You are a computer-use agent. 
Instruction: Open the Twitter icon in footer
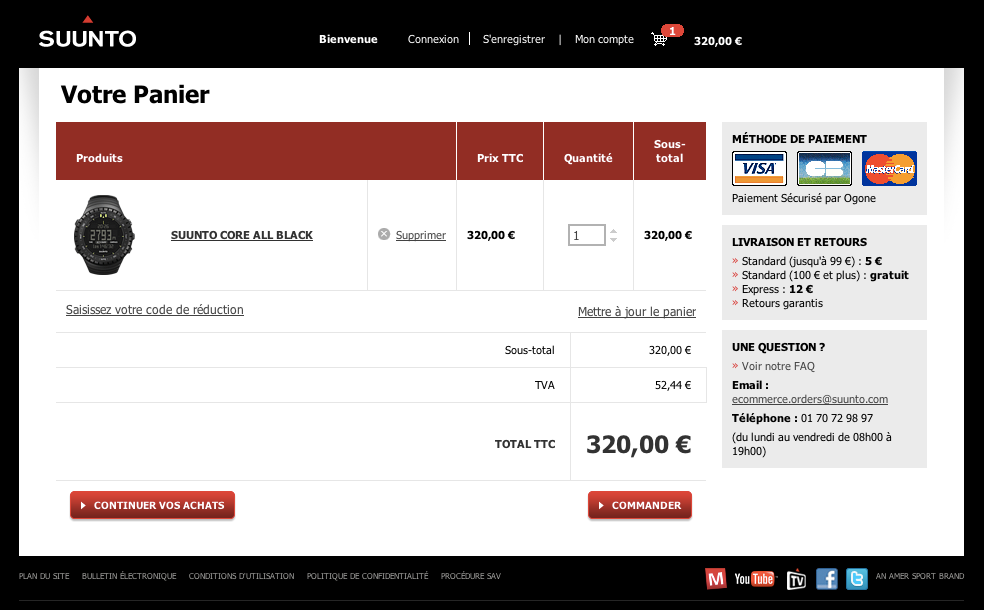point(857,579)
